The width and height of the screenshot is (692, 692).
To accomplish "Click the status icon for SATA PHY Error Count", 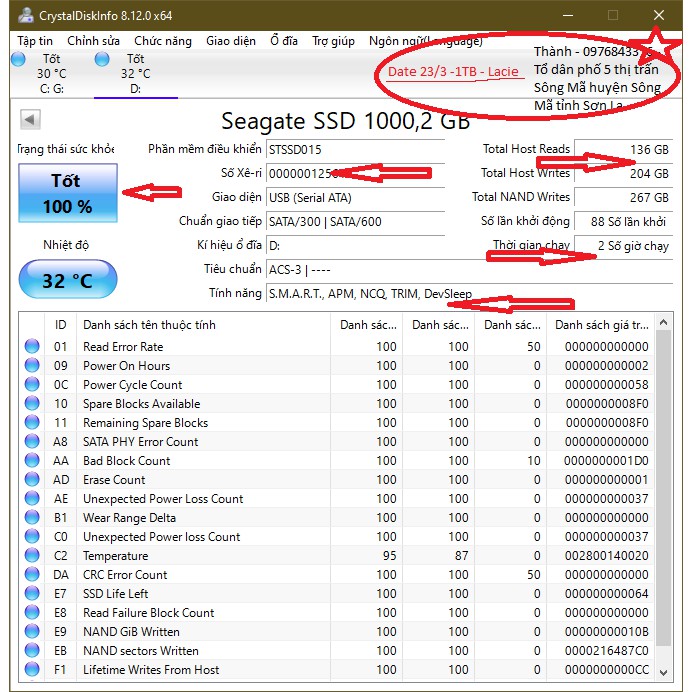I will pyautogui.click(x=32, y=441).
